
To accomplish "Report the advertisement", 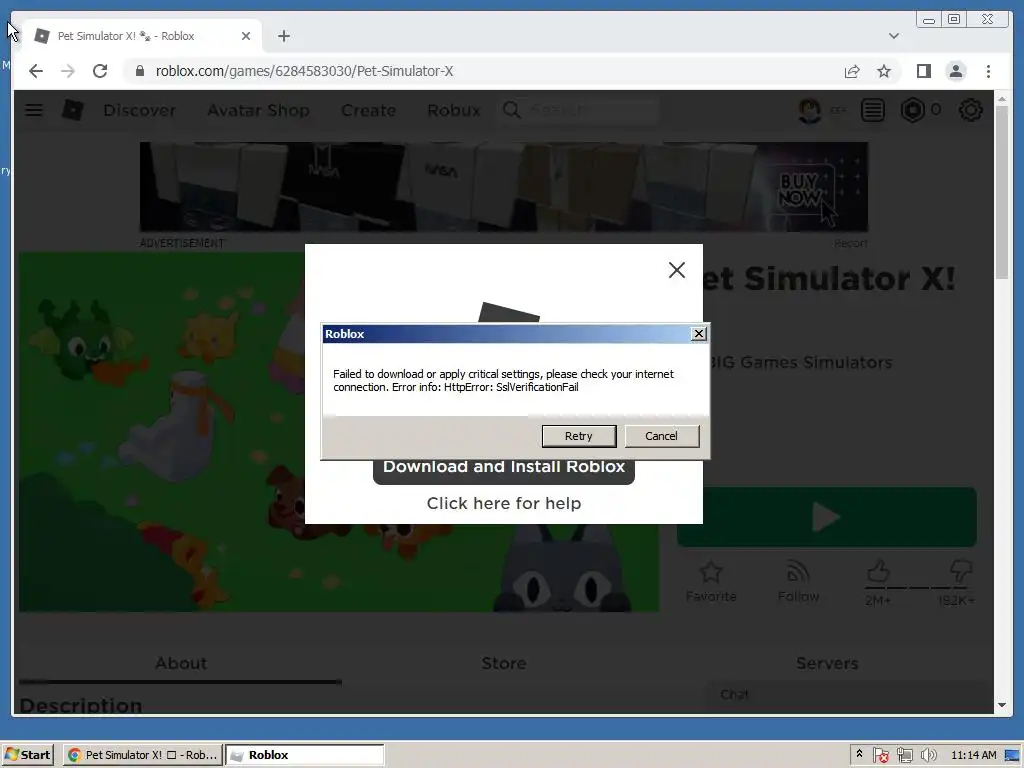I will click(851, 243).
